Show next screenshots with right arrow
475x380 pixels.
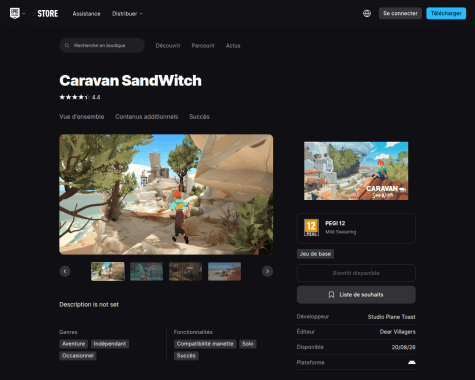click(x=267, y=271)
